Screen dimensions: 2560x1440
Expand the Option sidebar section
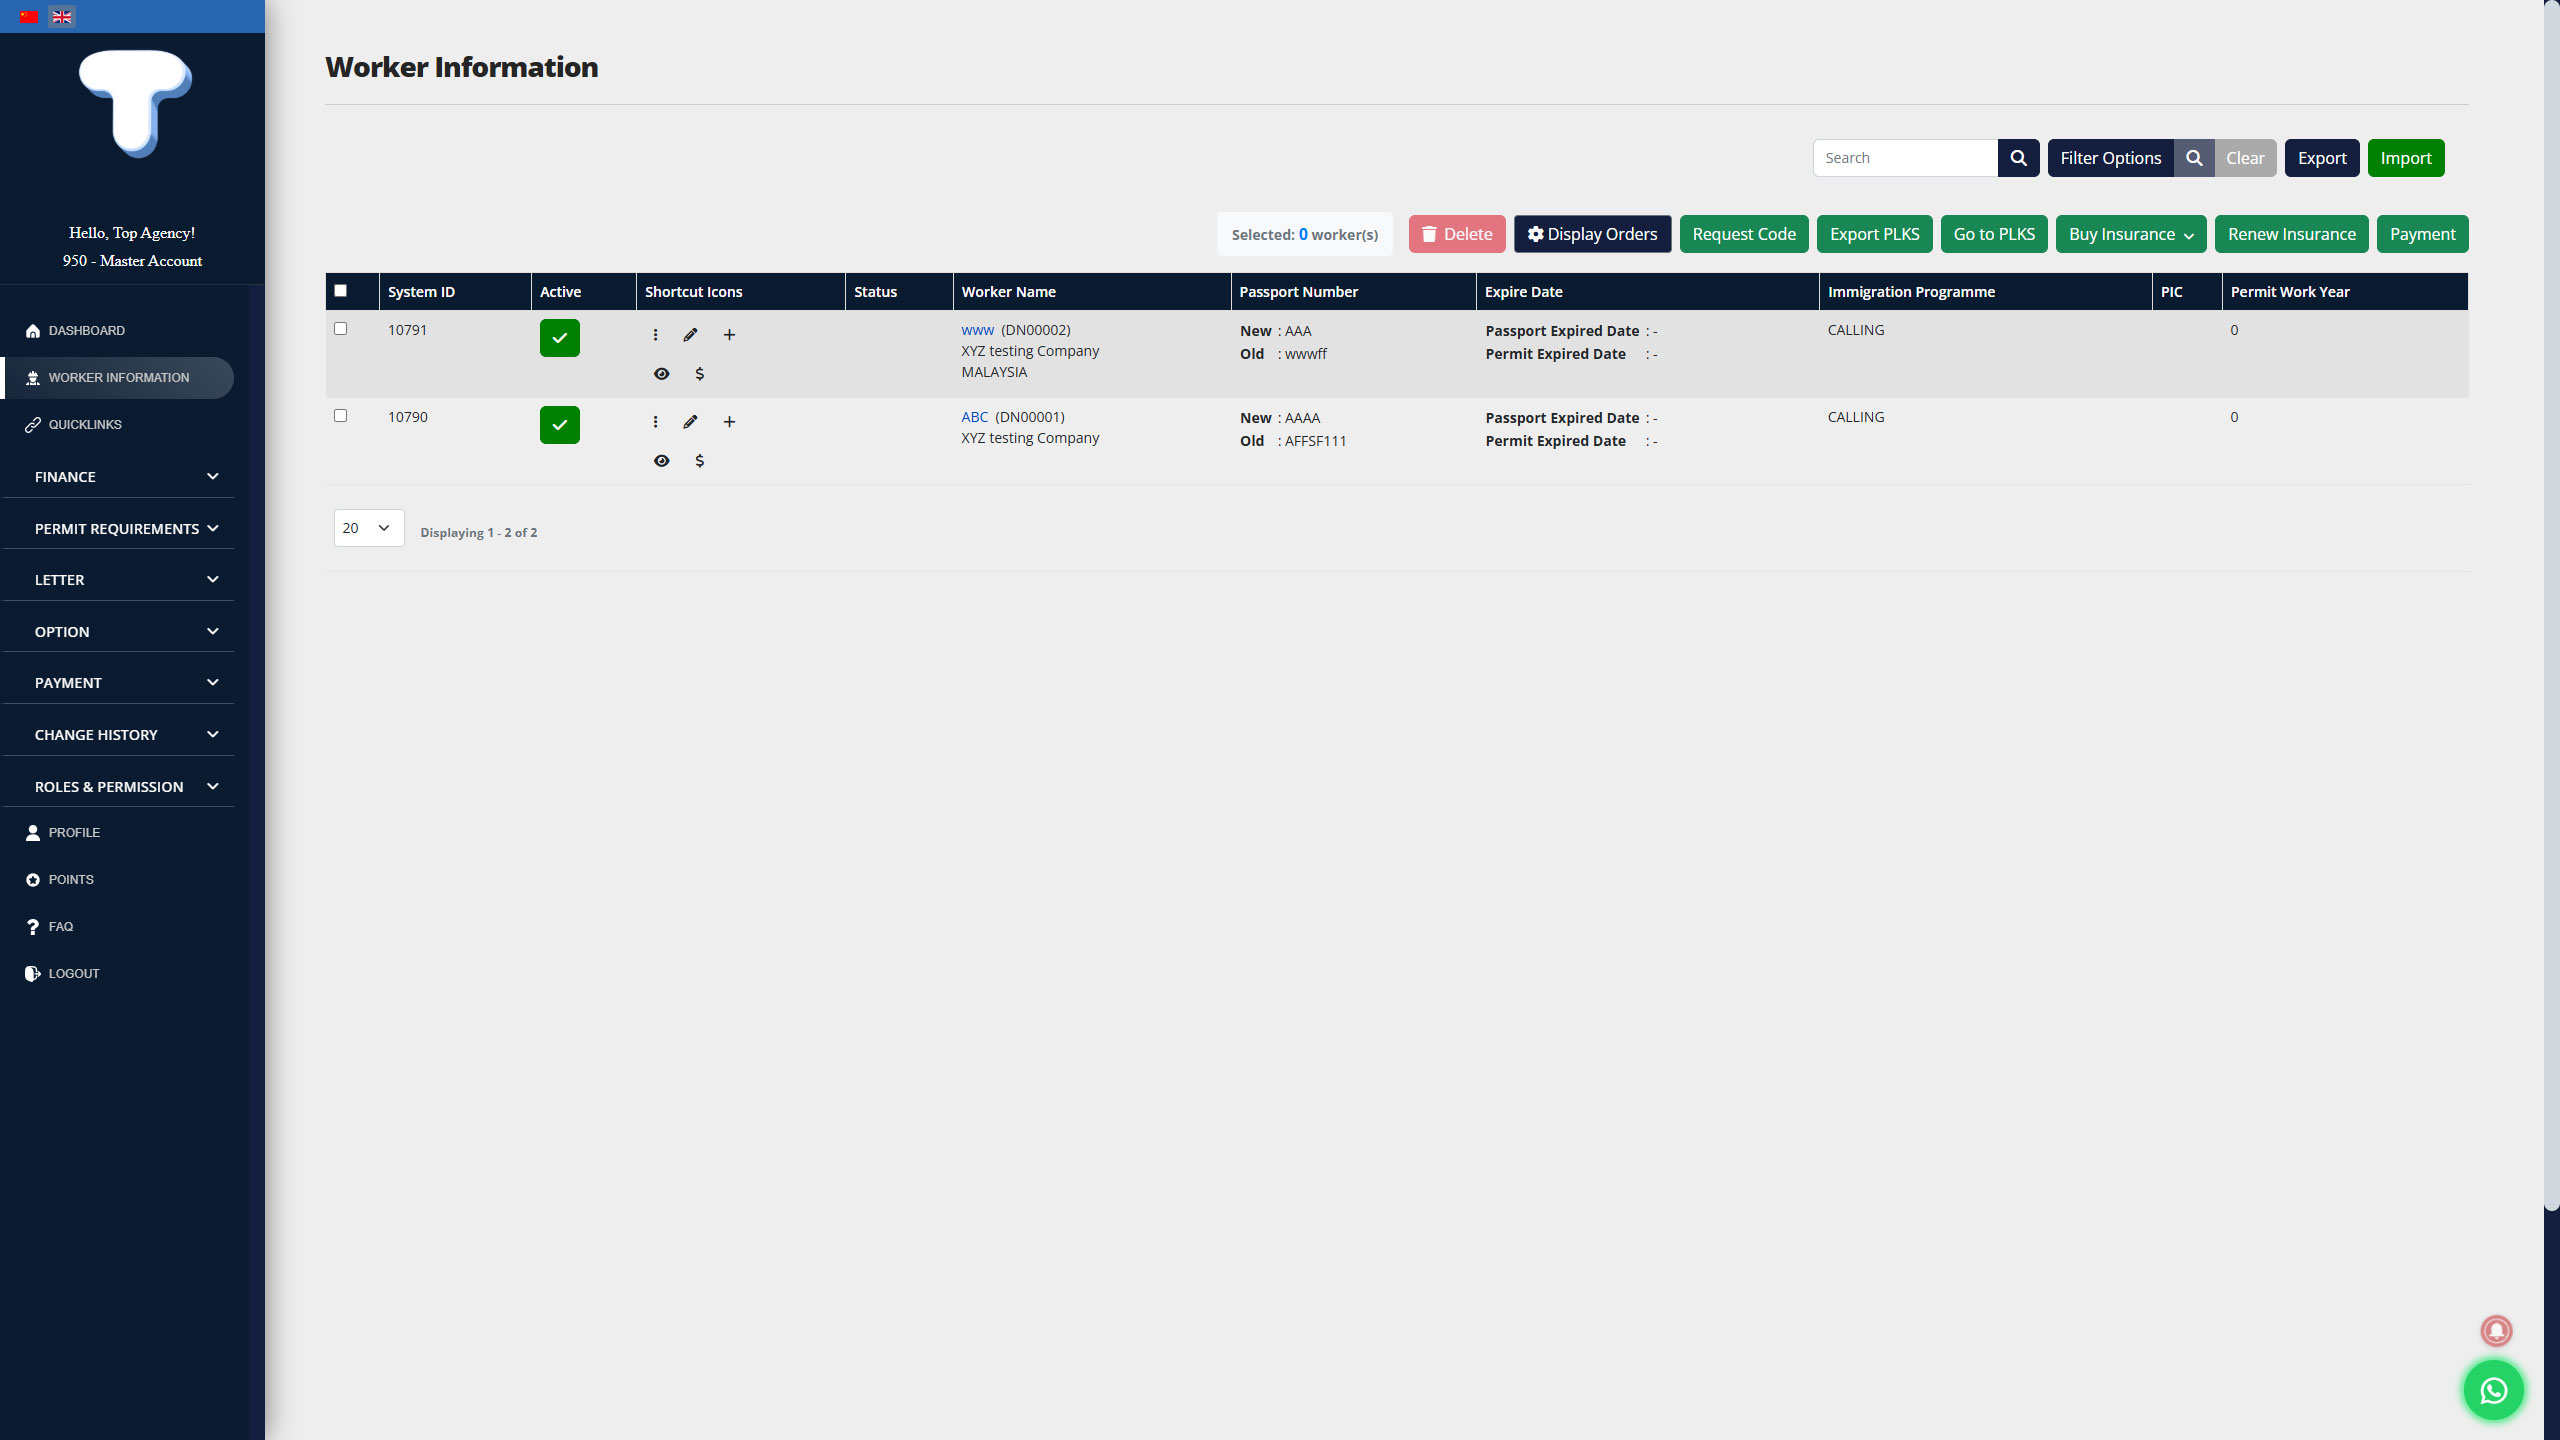(x=118, y=632)
